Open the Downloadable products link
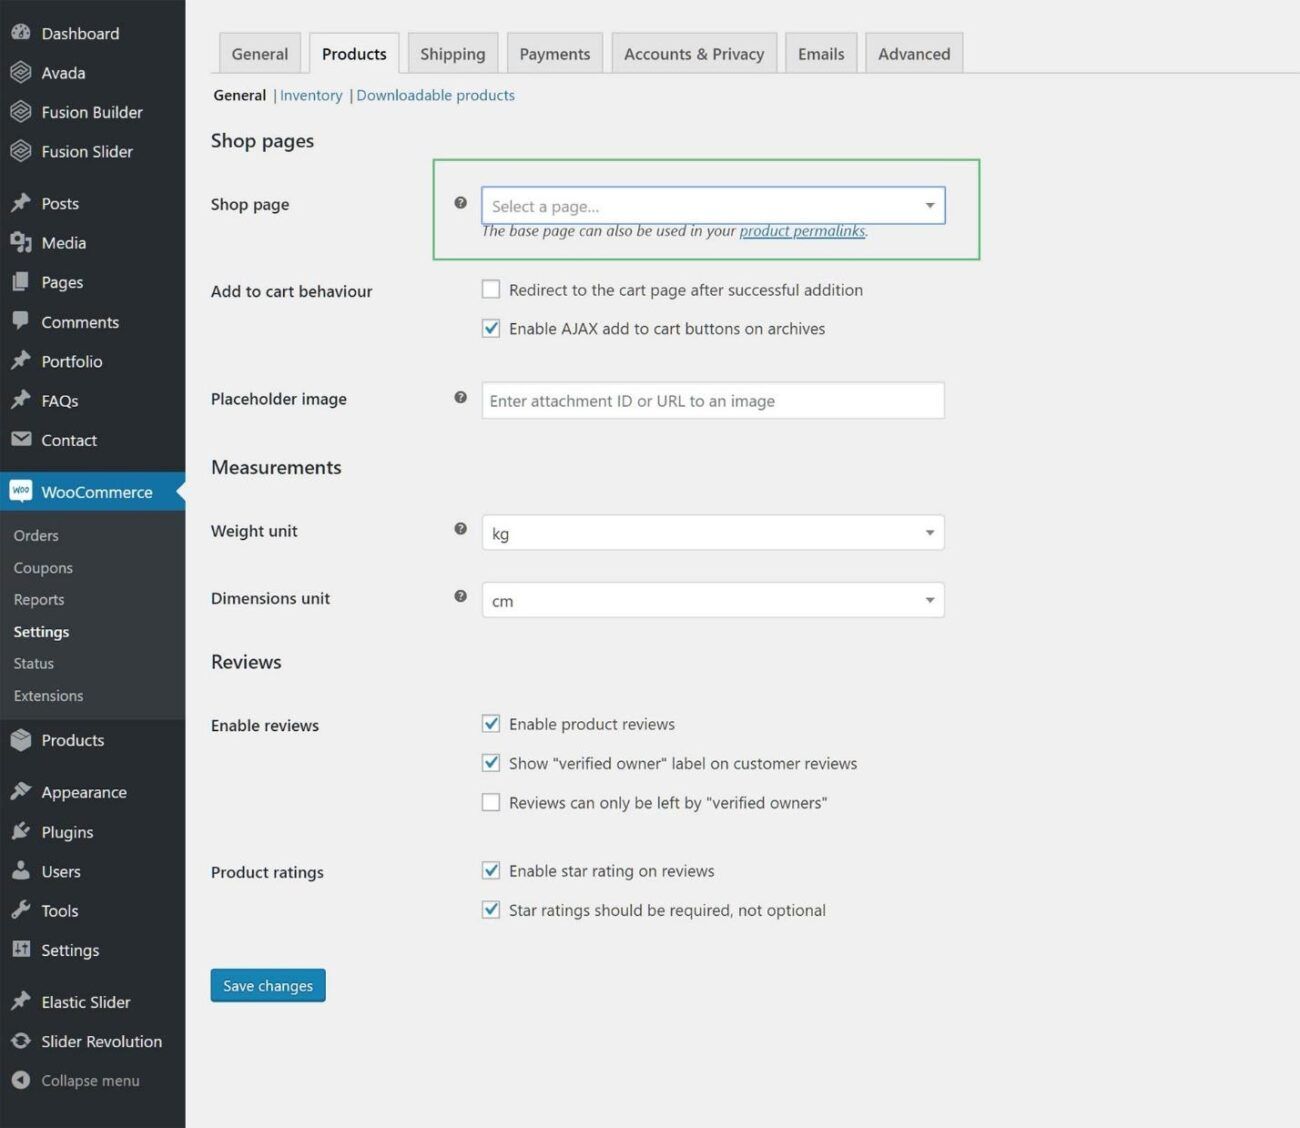The width and height of the screenshot is (1300, 1128). pos(436,95)
